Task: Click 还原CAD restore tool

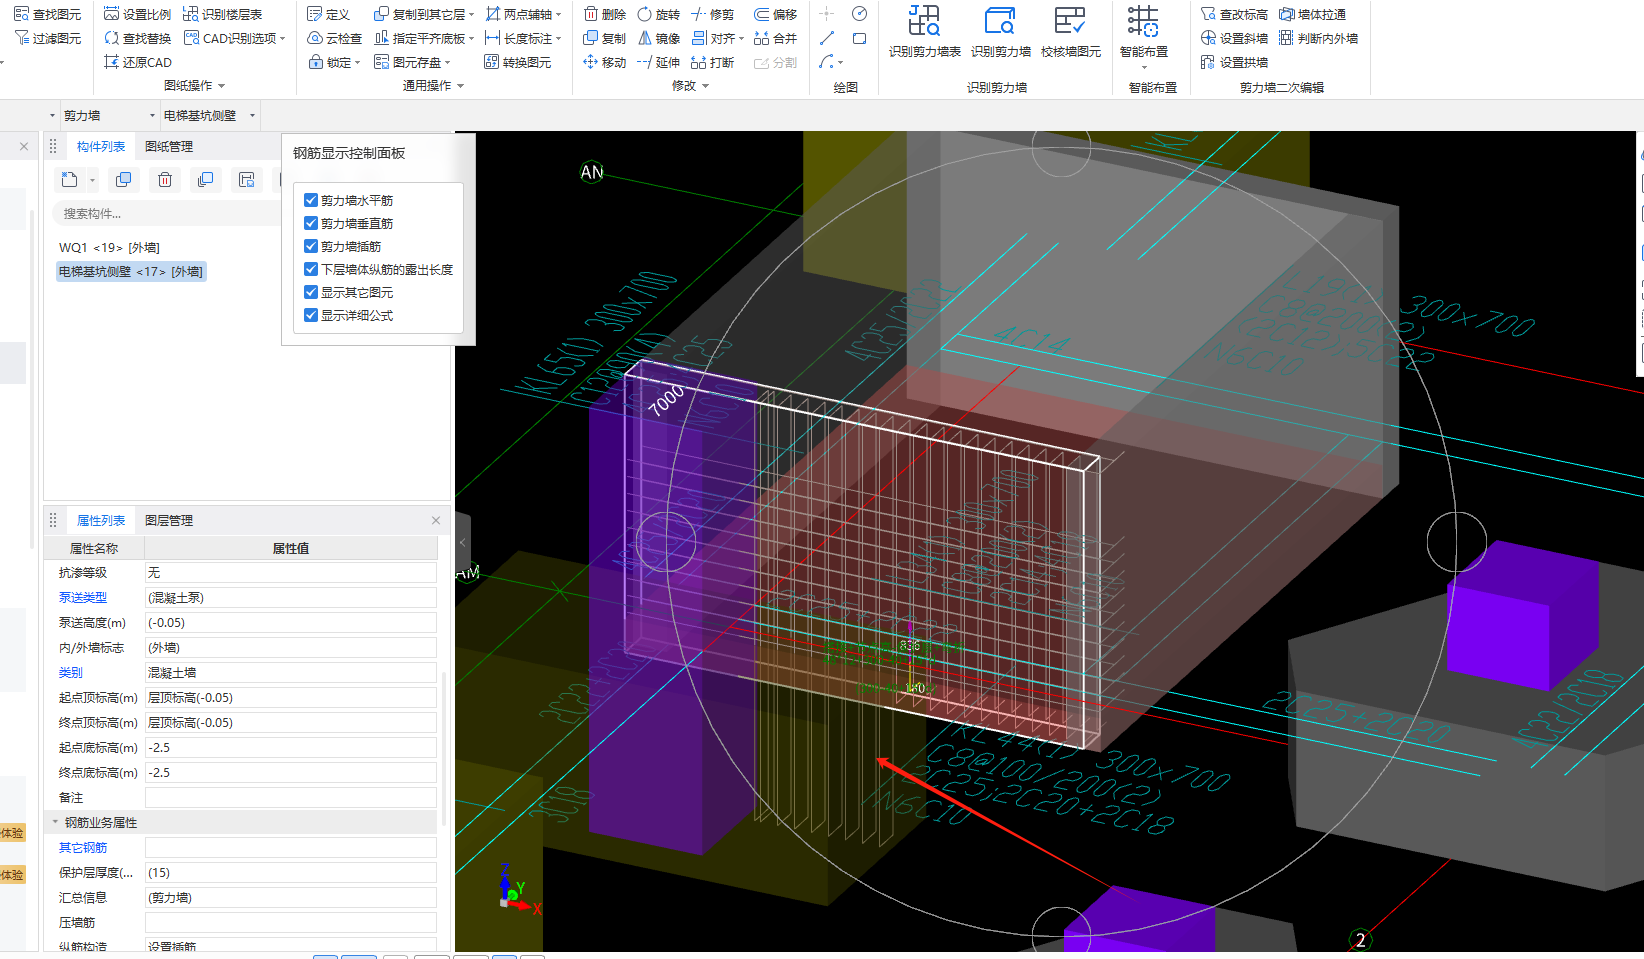Action: click(137, 62)
